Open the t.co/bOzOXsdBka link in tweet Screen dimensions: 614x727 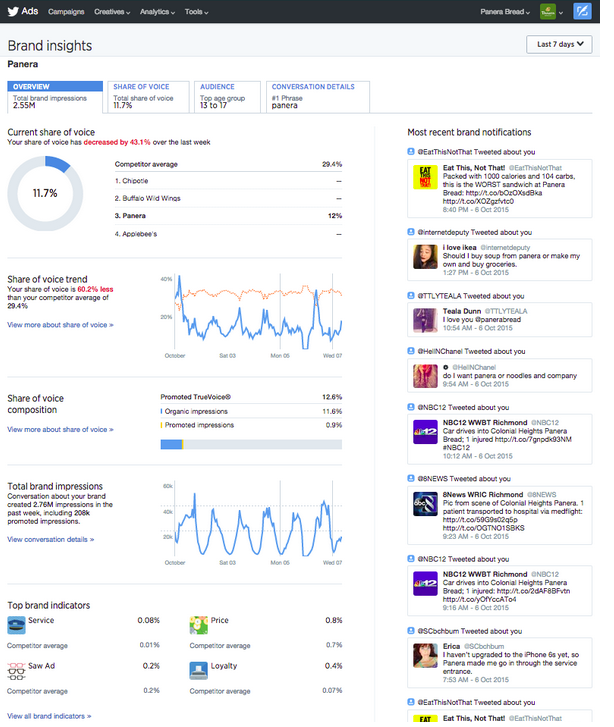pos(504,193)
